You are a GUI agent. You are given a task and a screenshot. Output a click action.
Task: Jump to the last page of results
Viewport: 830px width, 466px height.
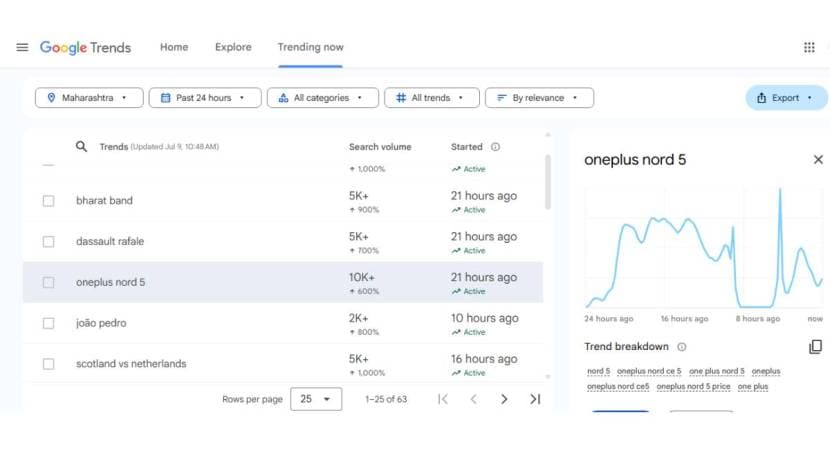click(535, 399)
